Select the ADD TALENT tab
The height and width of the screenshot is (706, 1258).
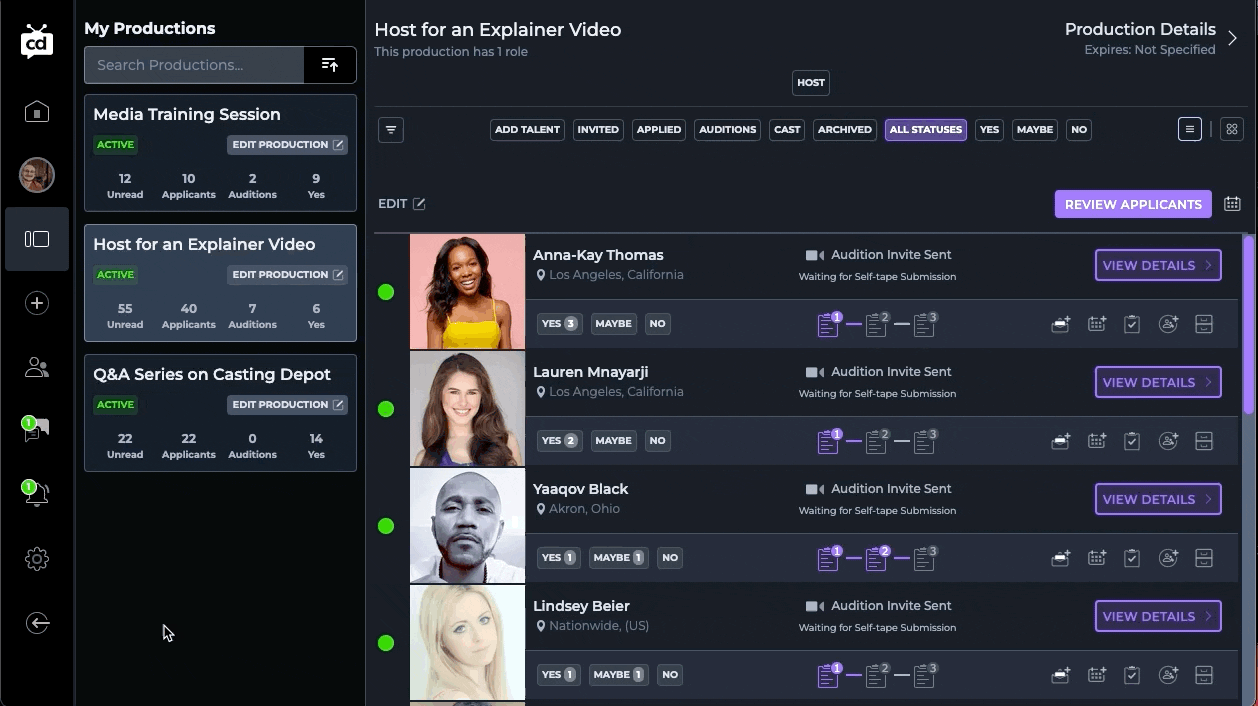coord(527,130)
